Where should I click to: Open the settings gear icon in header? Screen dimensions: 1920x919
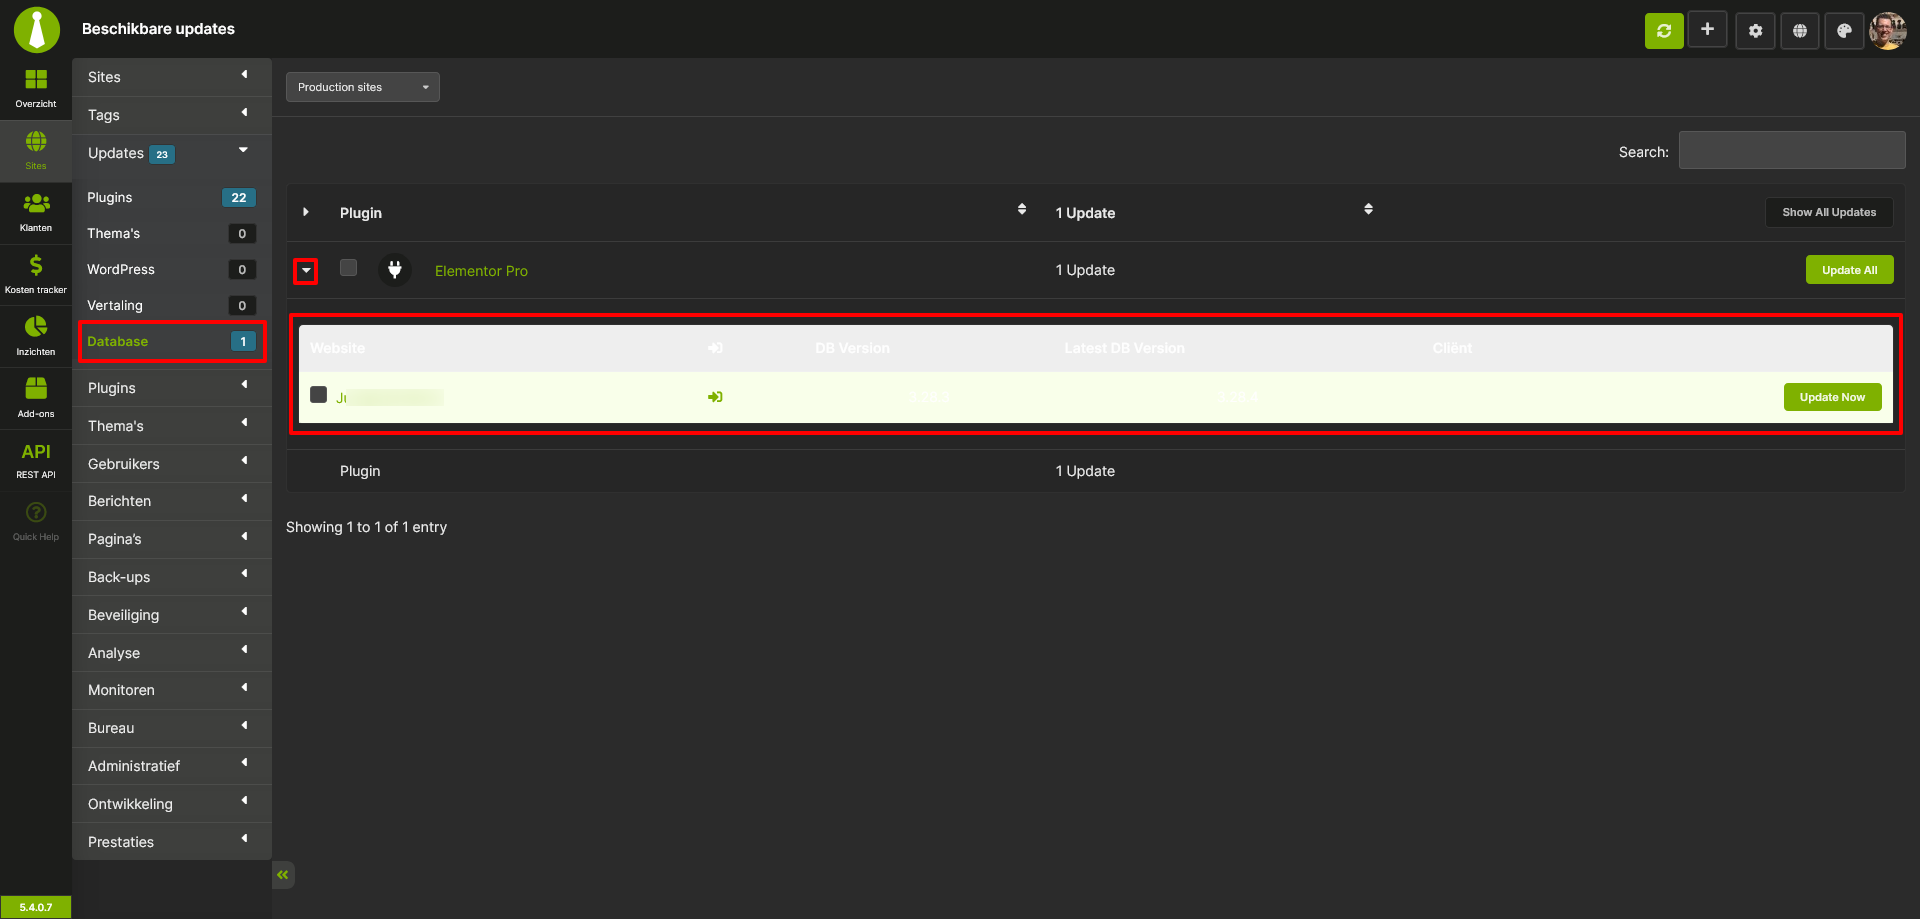1755,31
